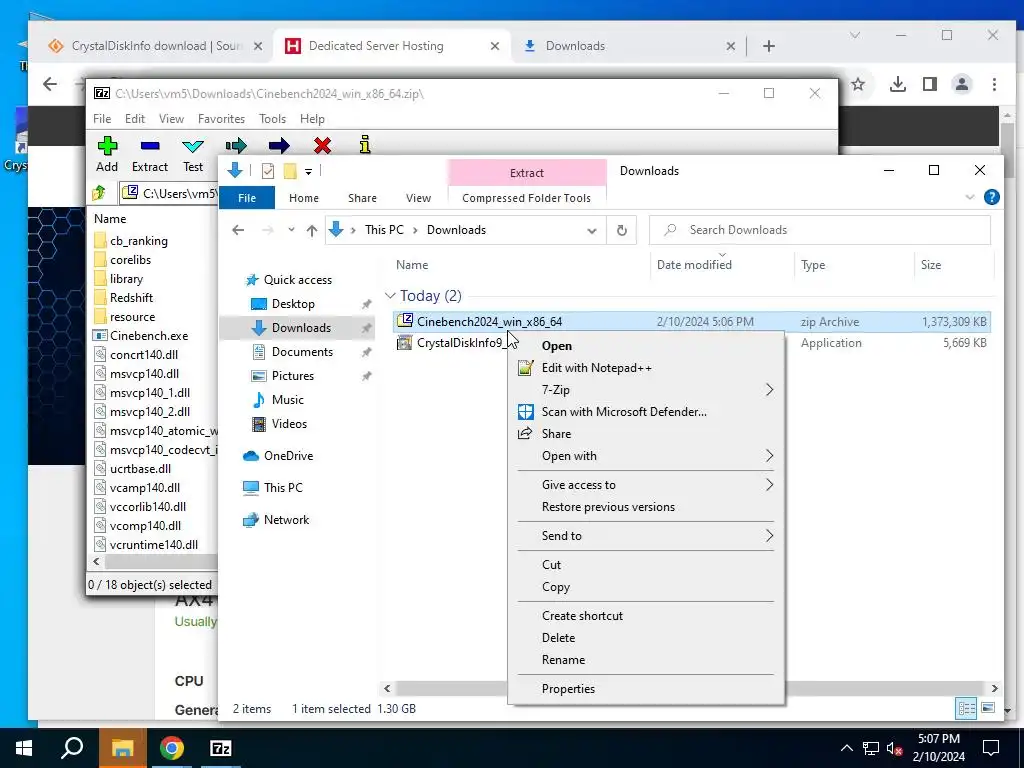
Task: Click Chrome side panel icon
Action: click(x=930, y=84)
